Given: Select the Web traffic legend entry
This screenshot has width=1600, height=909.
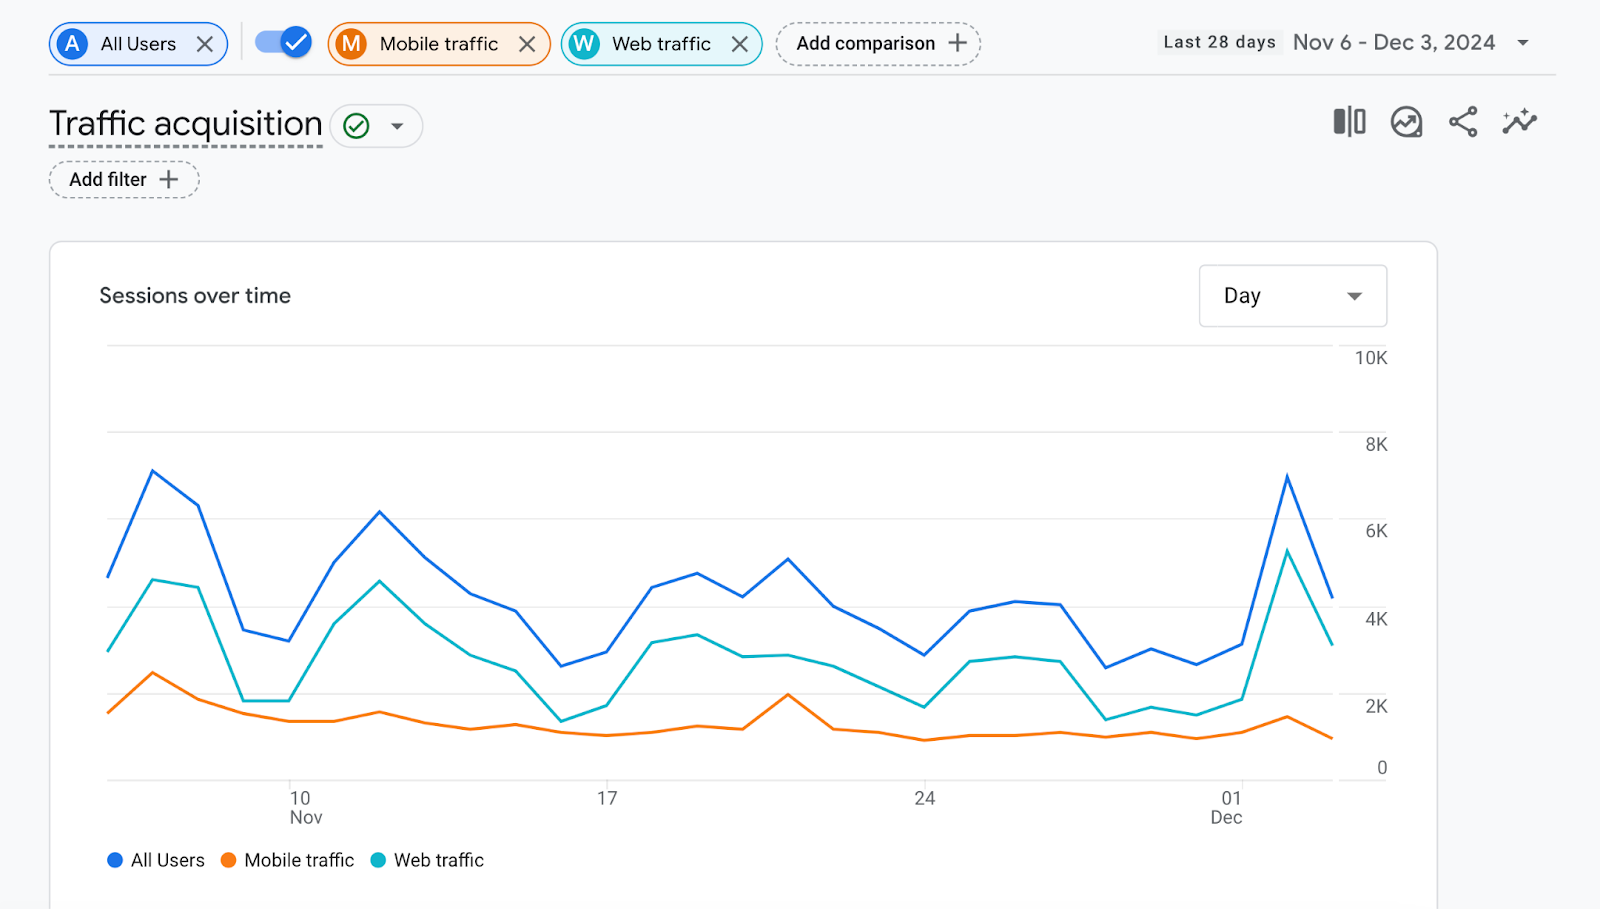Looking at the screenshot, I should click(427, 860).
